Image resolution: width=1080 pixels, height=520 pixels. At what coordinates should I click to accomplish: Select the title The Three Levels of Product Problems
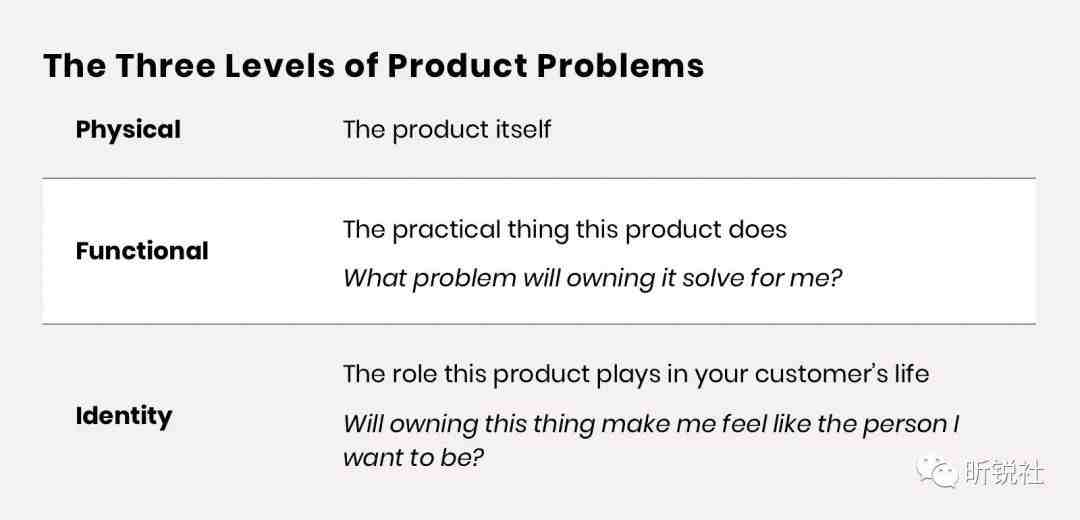pos(373,66)
